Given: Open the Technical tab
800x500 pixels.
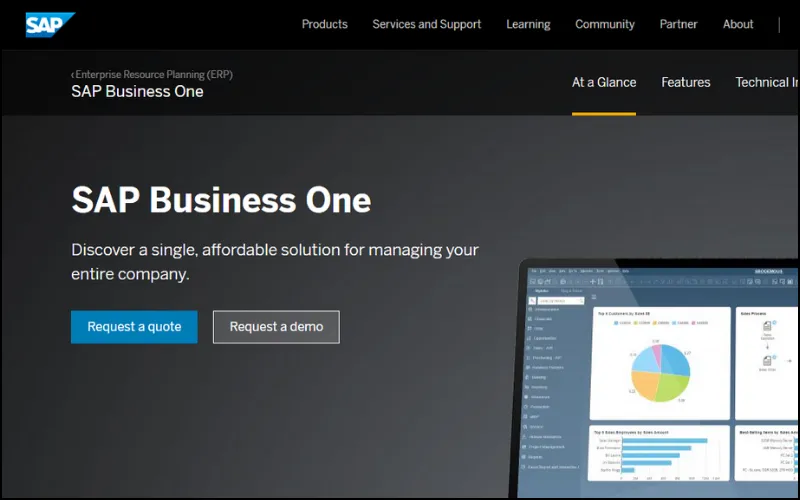Looking at the screenshot, I should coord(767,82).
